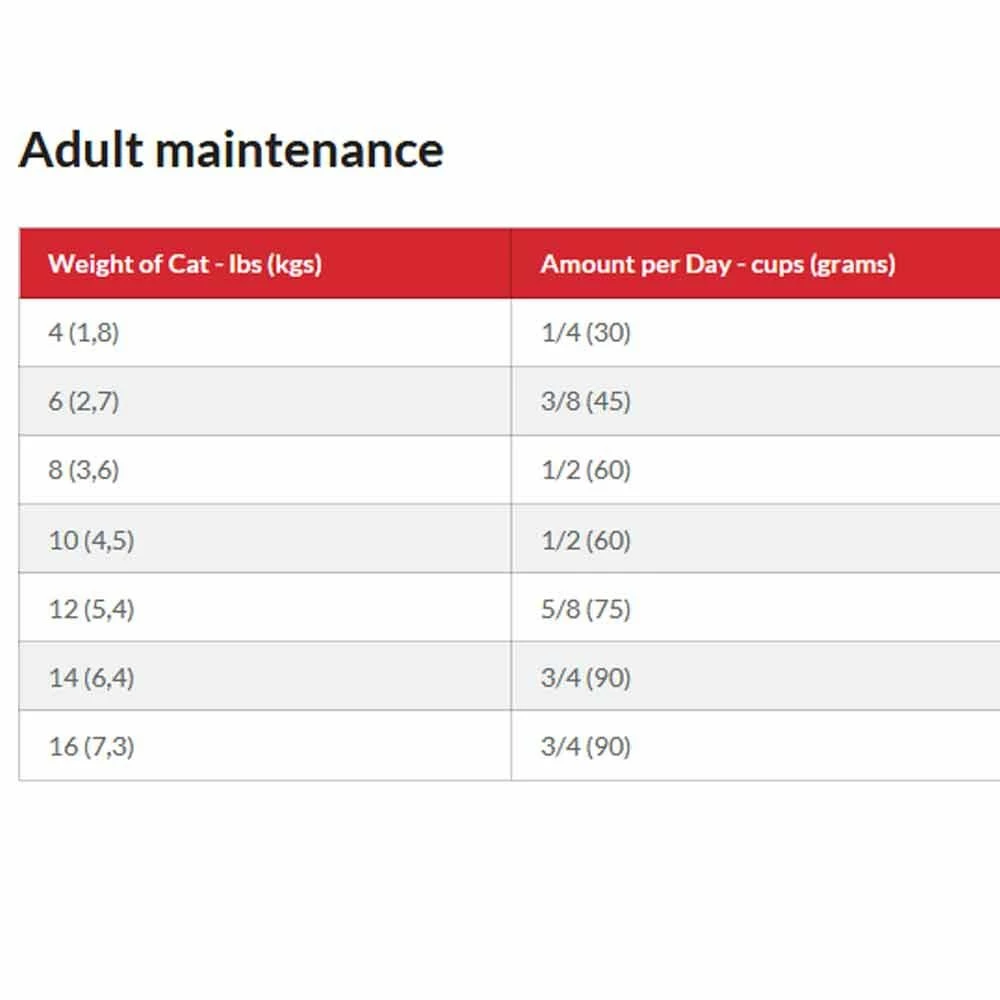Select the 3/8 (45) amount cell

pos(586,402)
